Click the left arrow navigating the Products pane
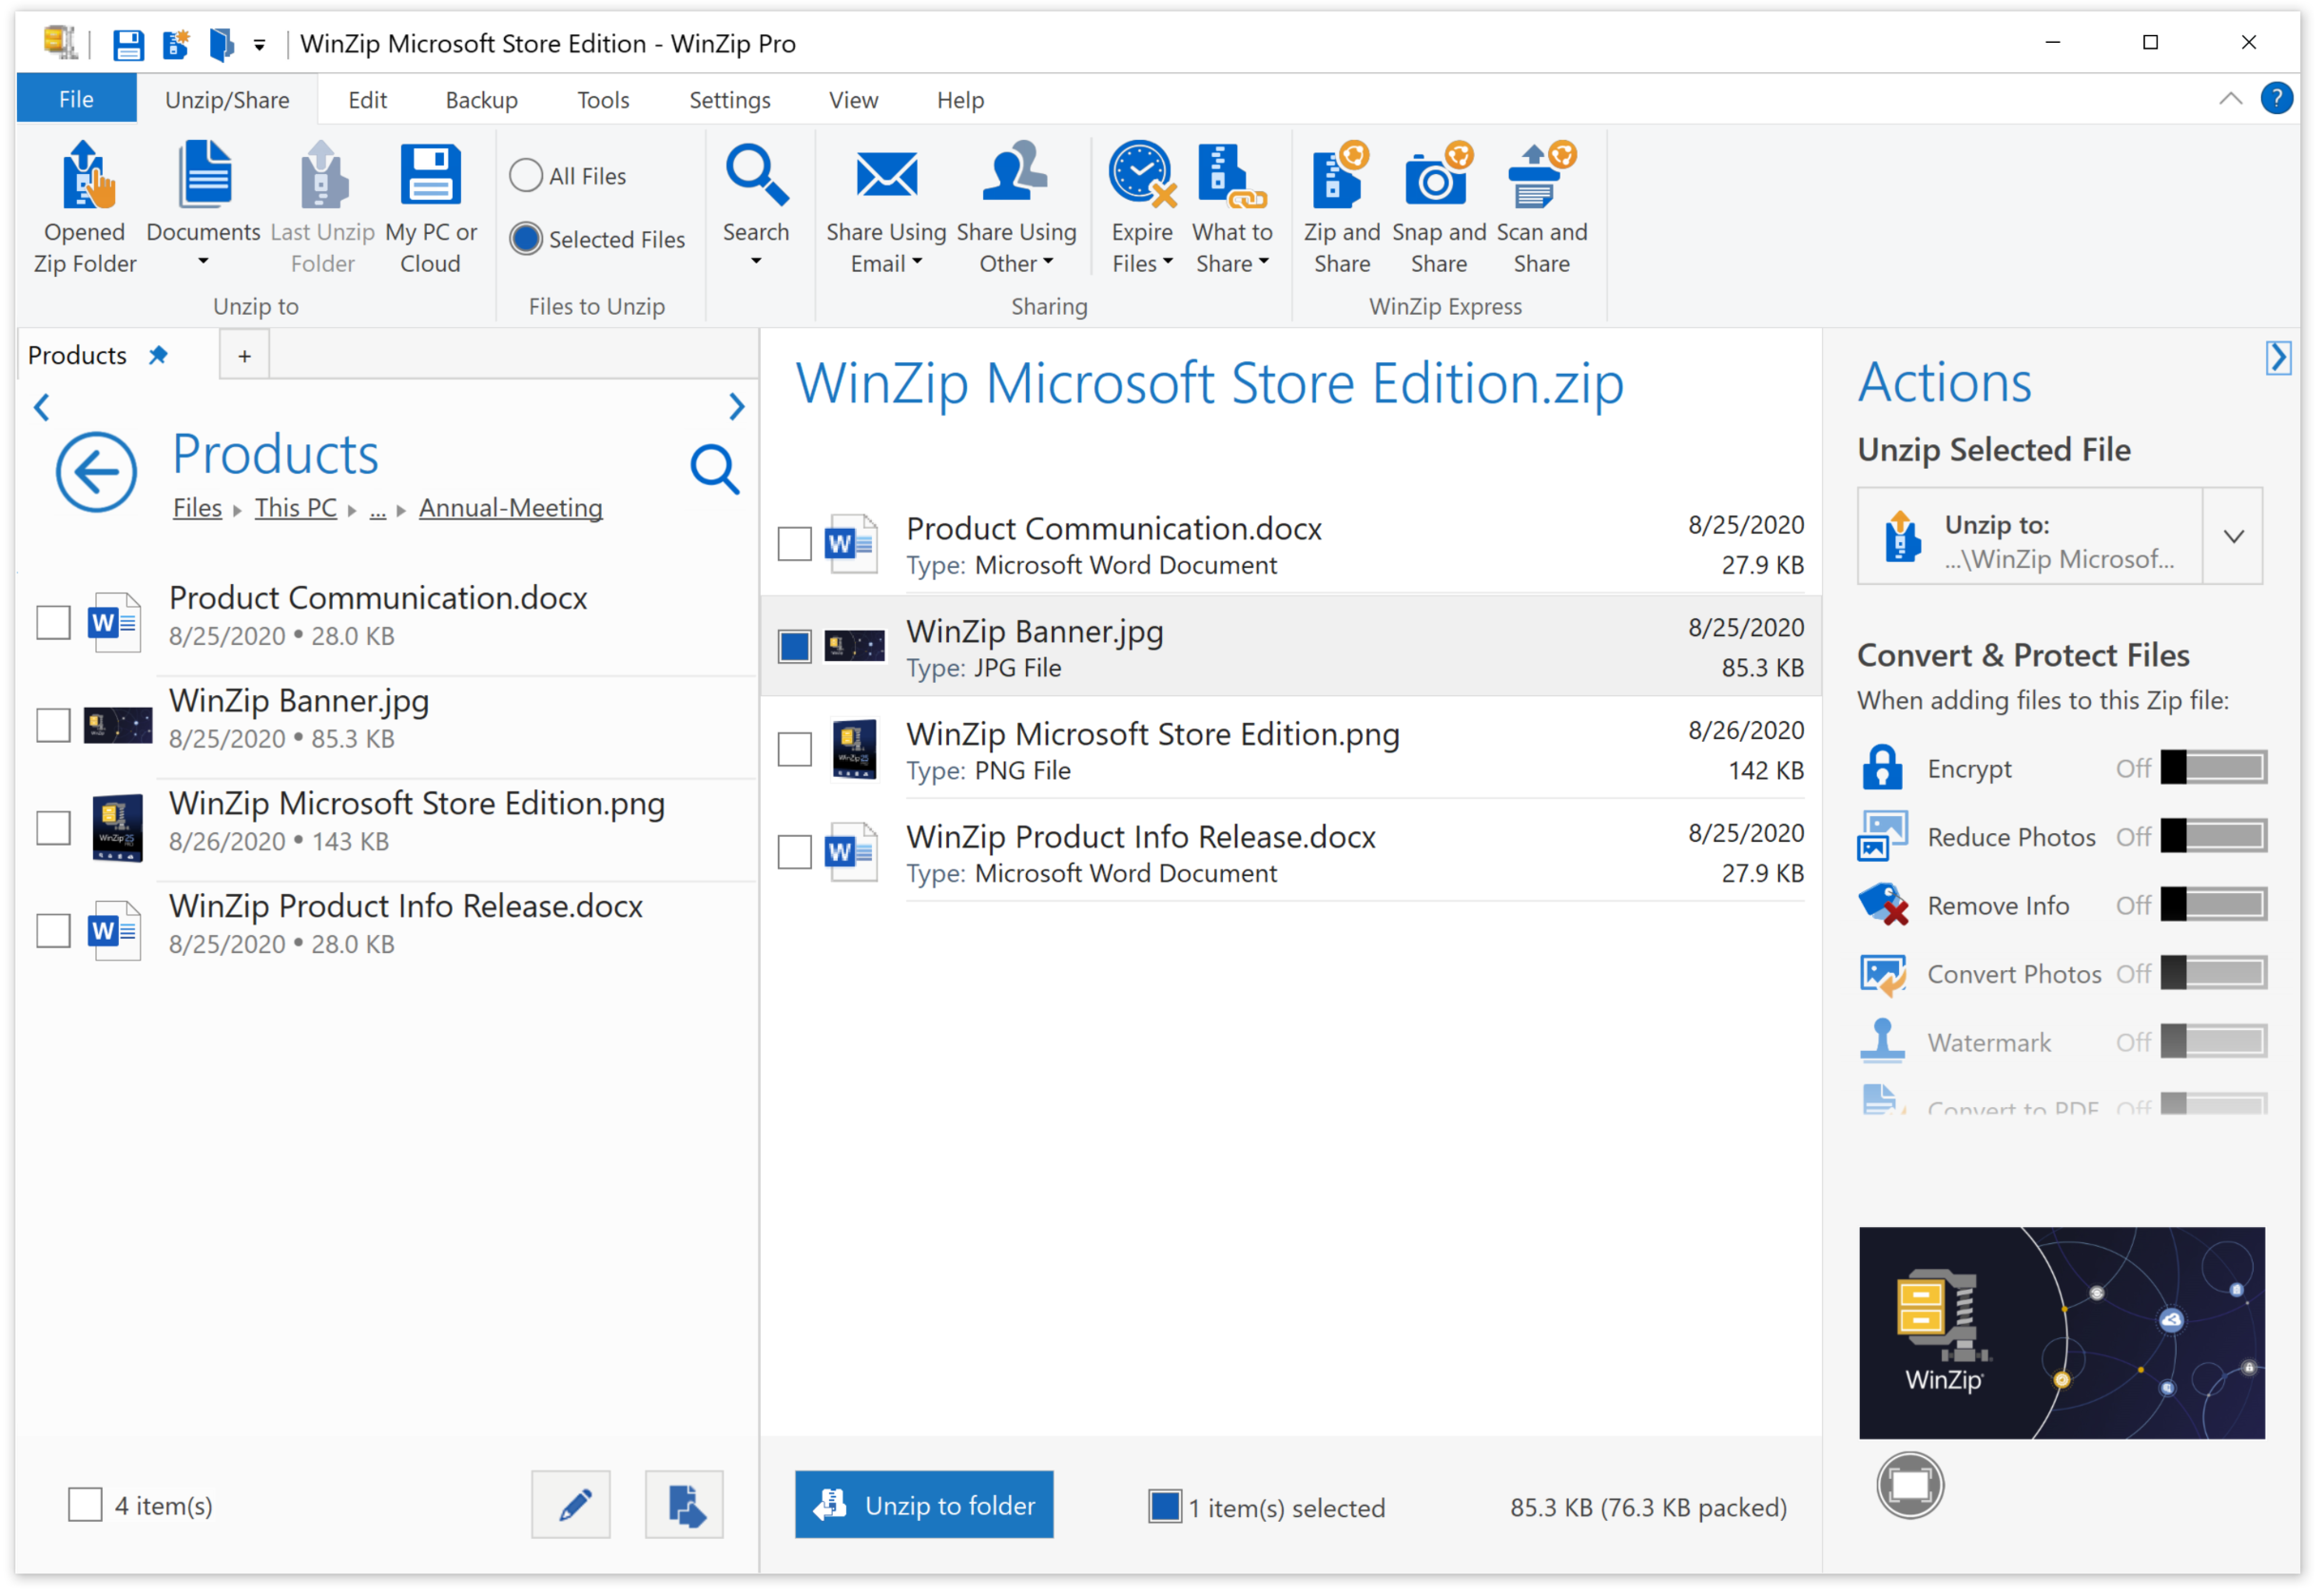 coord(42,407)
